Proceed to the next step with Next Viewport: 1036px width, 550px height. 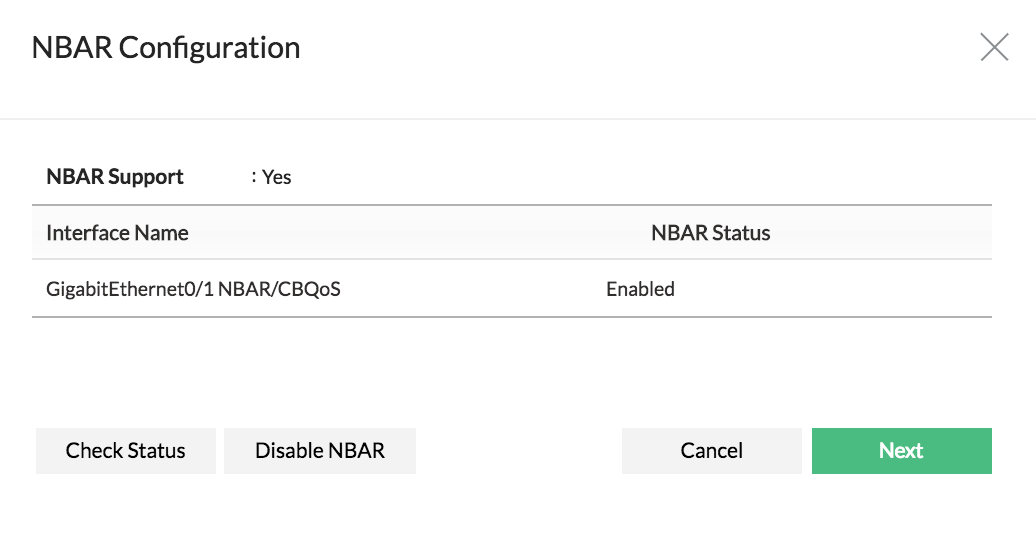coord(901,451)
